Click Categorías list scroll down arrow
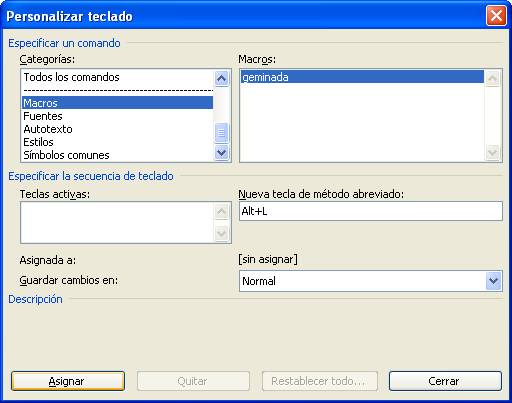The width and height of the screenshot is (512, 403). (x=221, y=153)
